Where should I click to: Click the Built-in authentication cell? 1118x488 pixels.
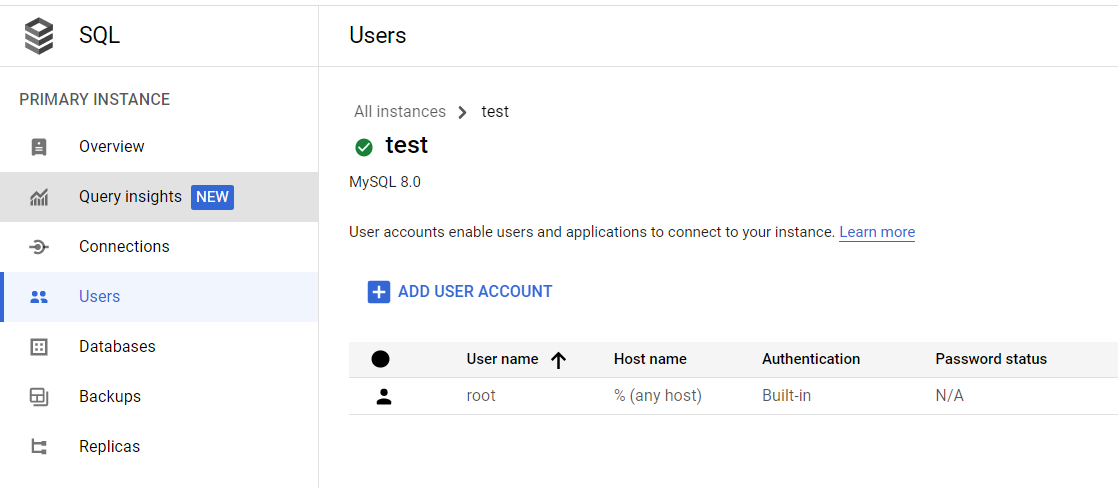[786, 396]
